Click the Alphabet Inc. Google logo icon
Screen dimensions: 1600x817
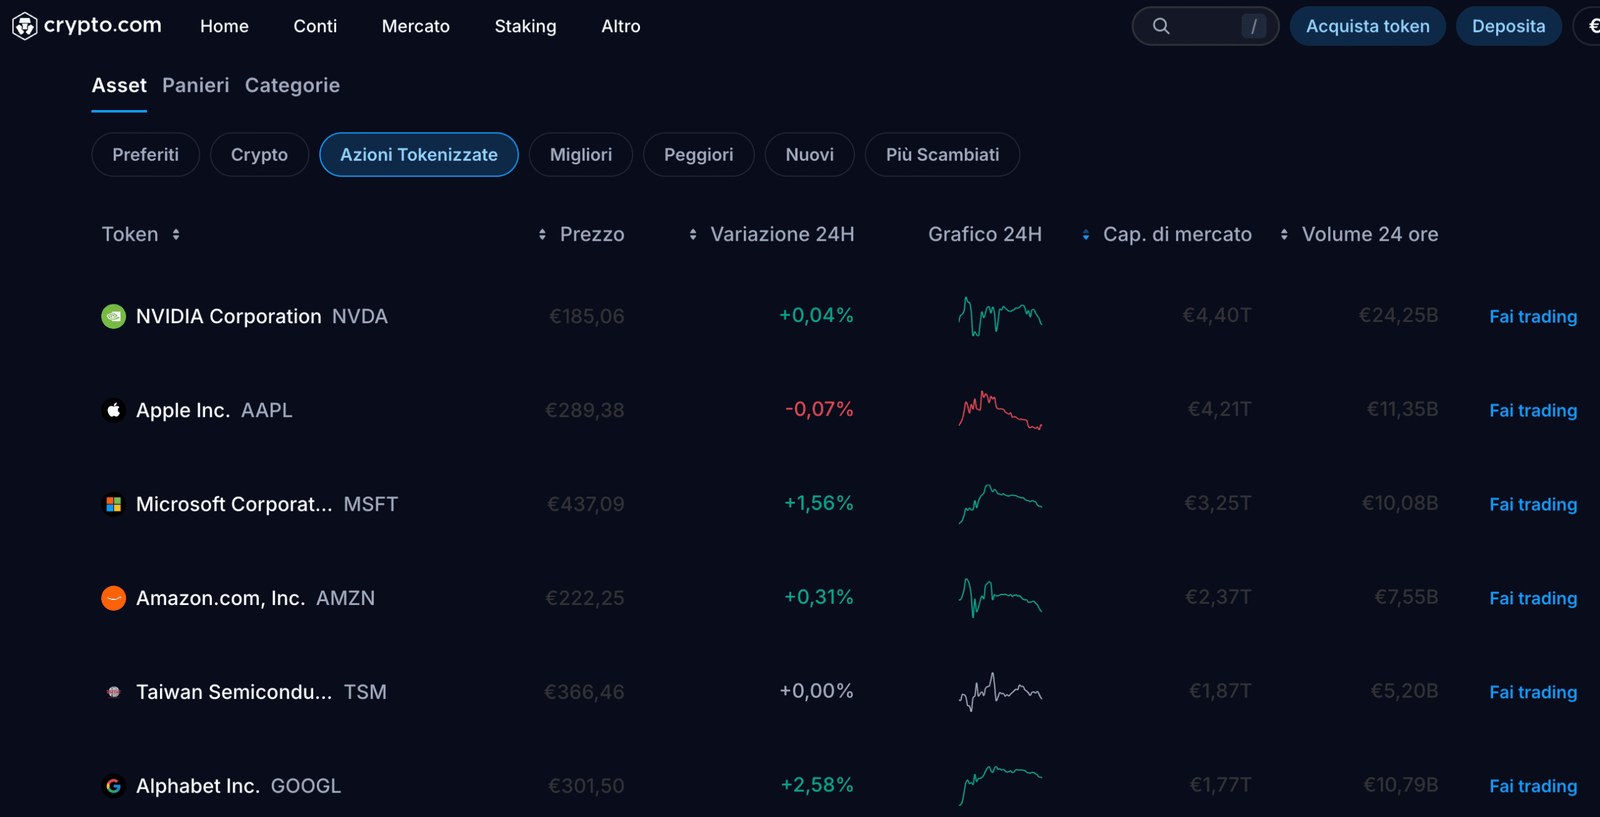click(114, 786)
